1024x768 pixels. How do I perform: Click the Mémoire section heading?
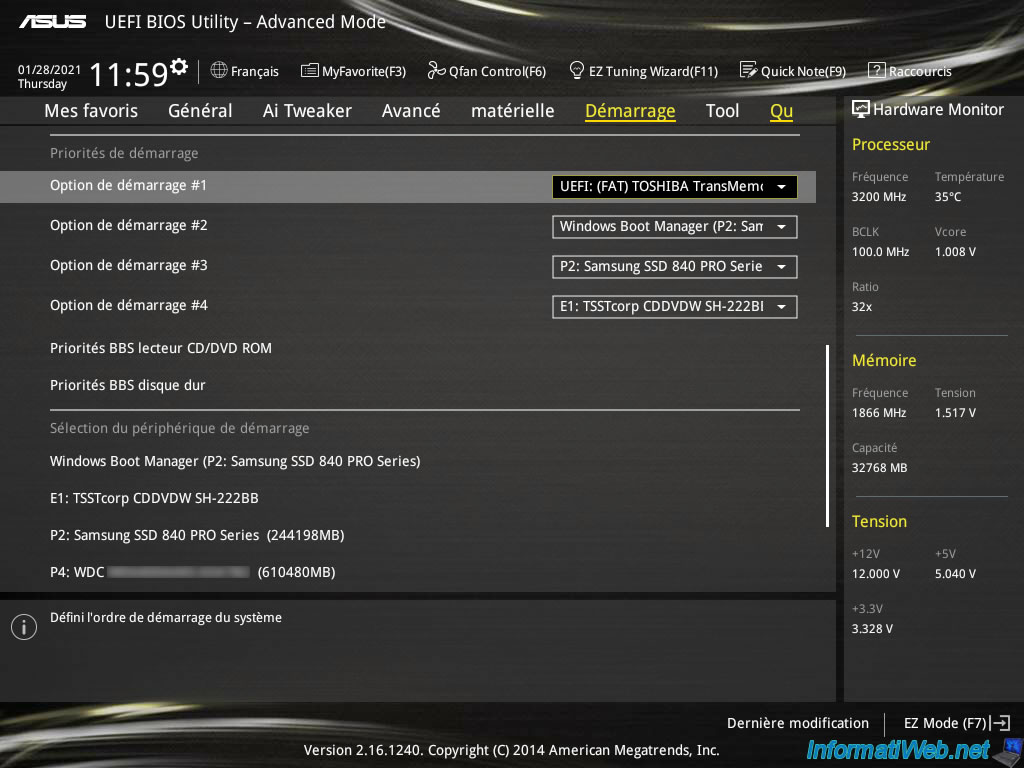[884, 360]
